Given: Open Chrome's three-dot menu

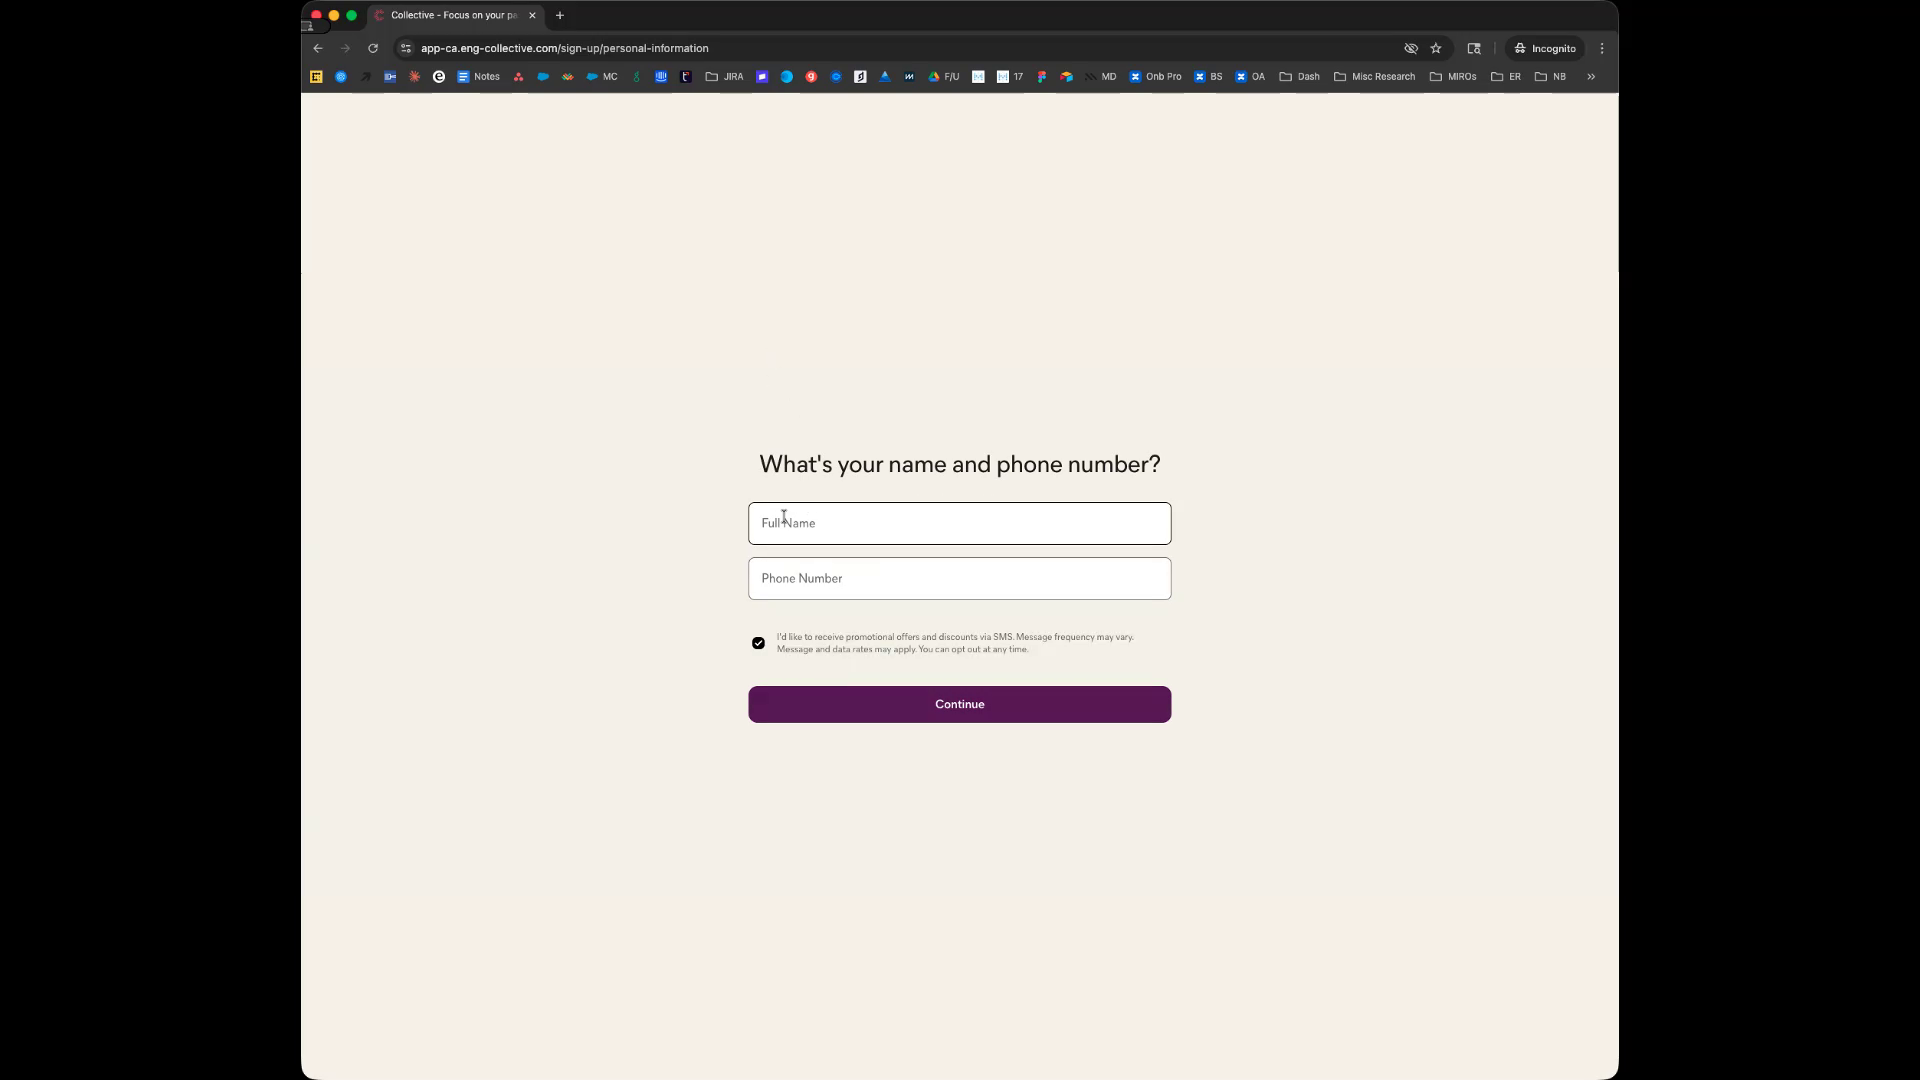Looking at the screenshot, I should tap(1601, 48).
